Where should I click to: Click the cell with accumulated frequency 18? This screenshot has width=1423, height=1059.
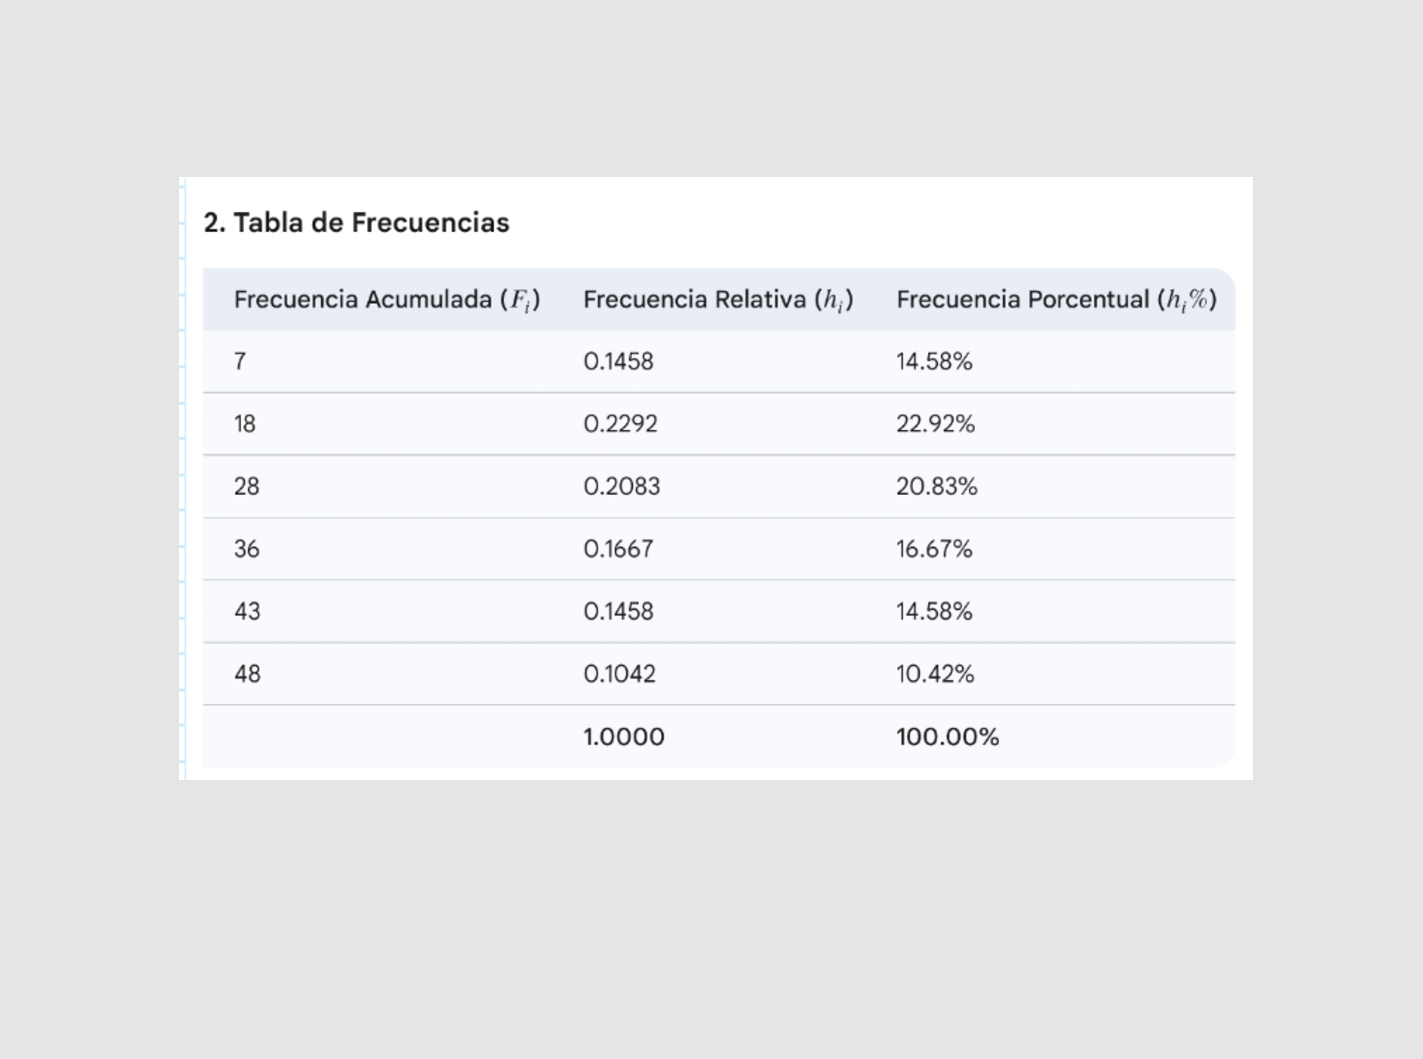[245, 424]
